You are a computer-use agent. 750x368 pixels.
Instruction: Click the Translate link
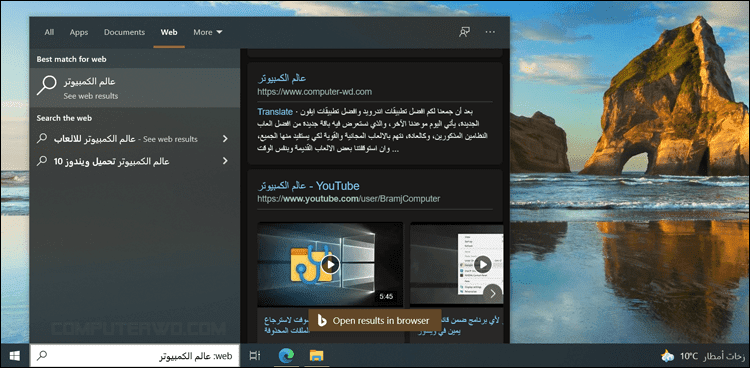(275, 112)
